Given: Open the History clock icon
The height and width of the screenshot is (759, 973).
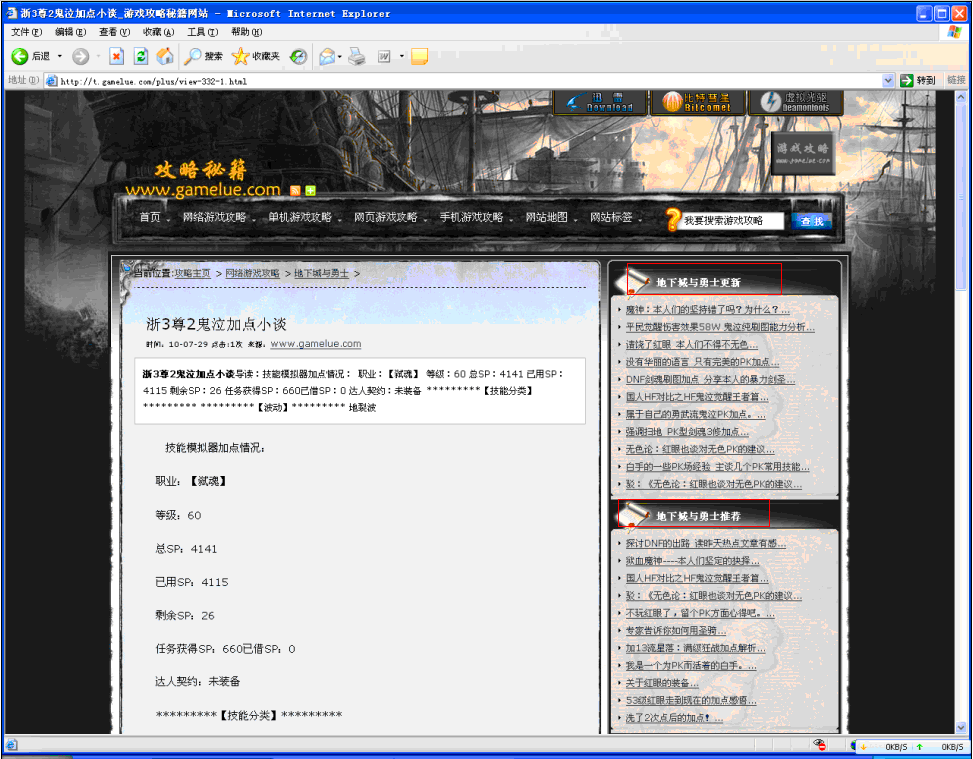Looking at the screenshot, I should tap(298, 56).
